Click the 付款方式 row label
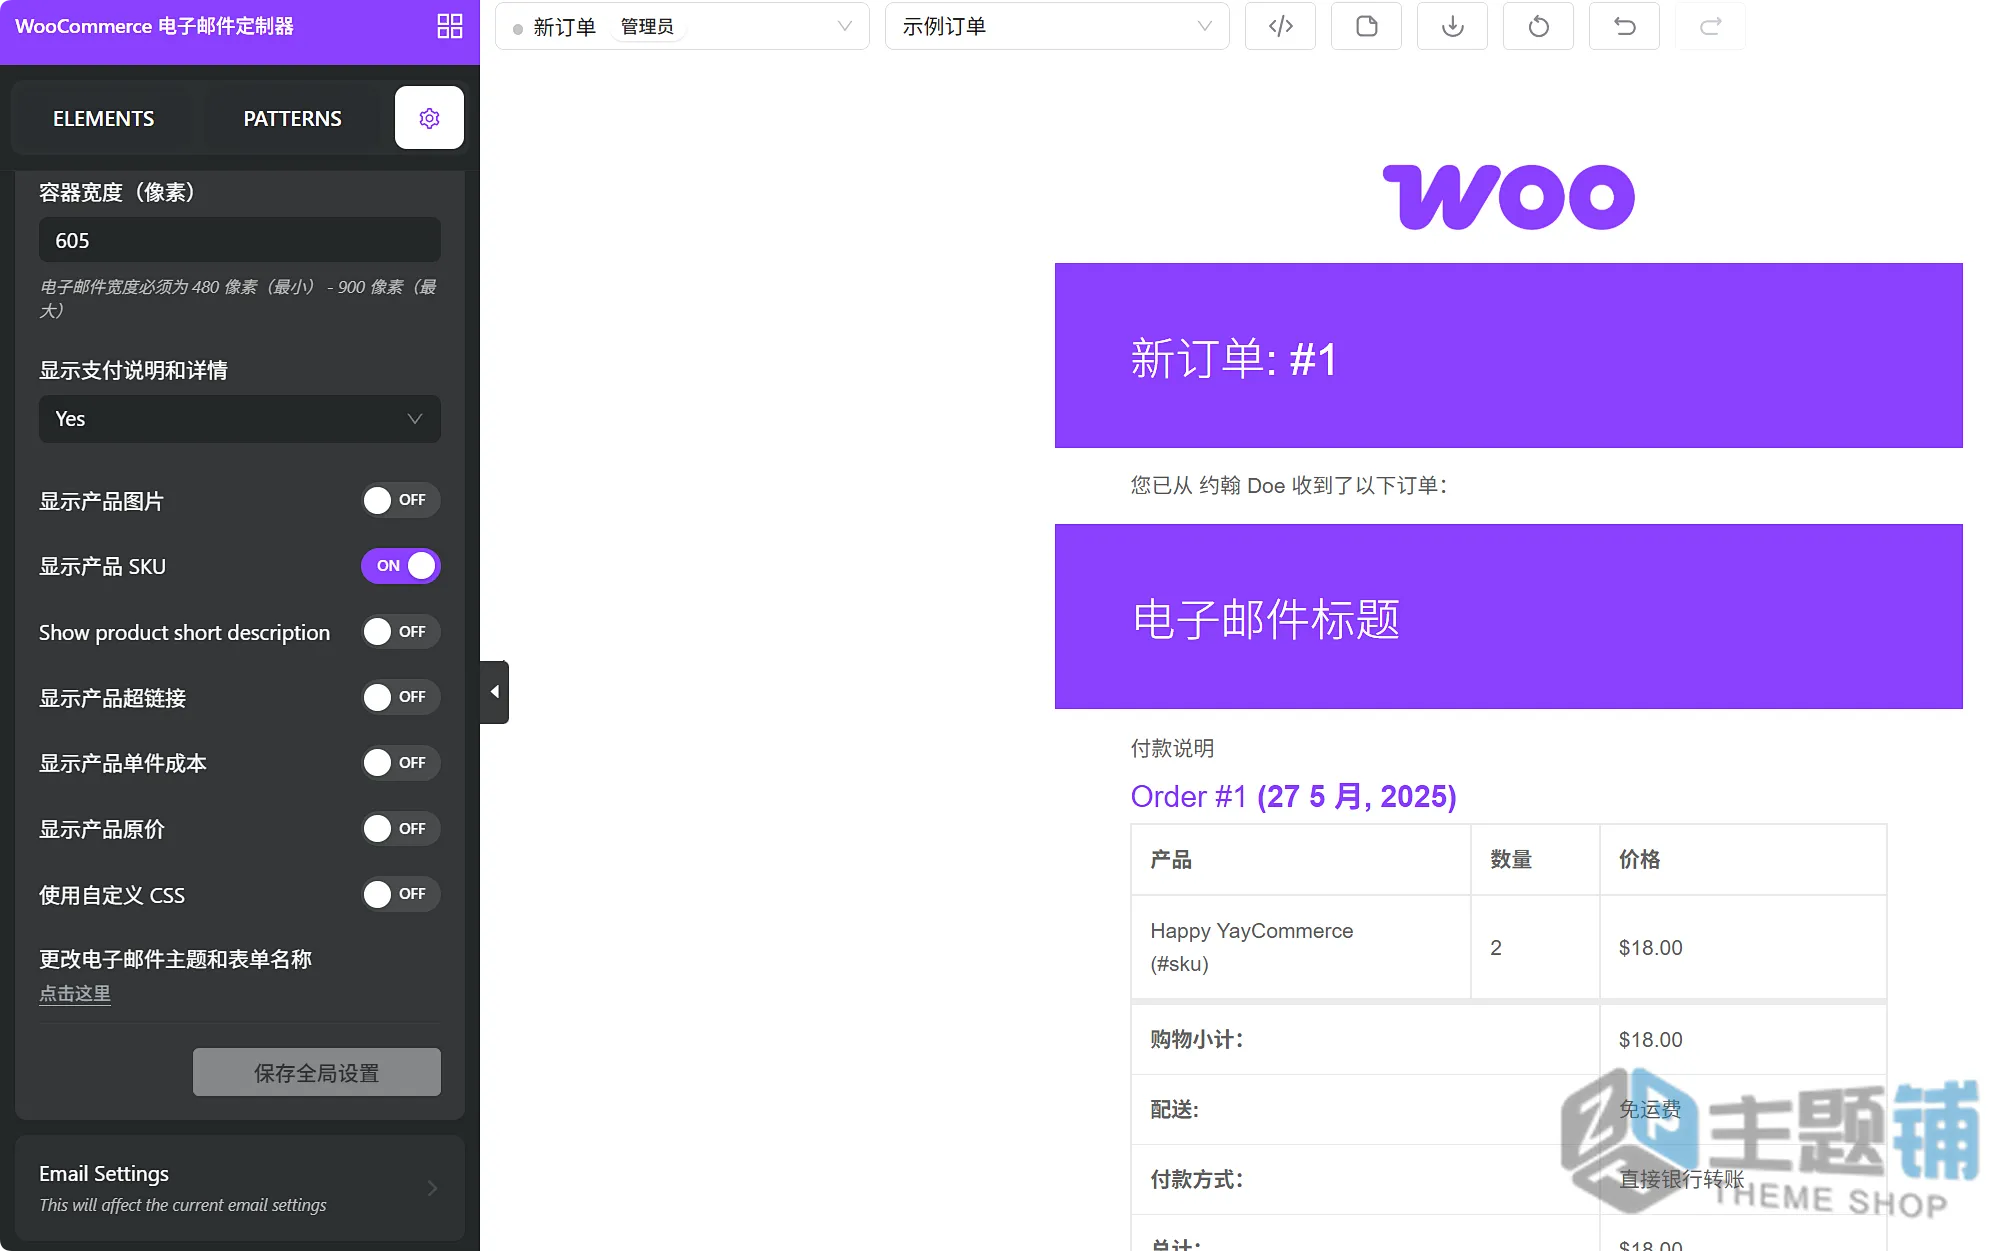Image resolution: width=2010 pixels, height=1251 pixels. pyautogui.click(x=1197, y=1180)
